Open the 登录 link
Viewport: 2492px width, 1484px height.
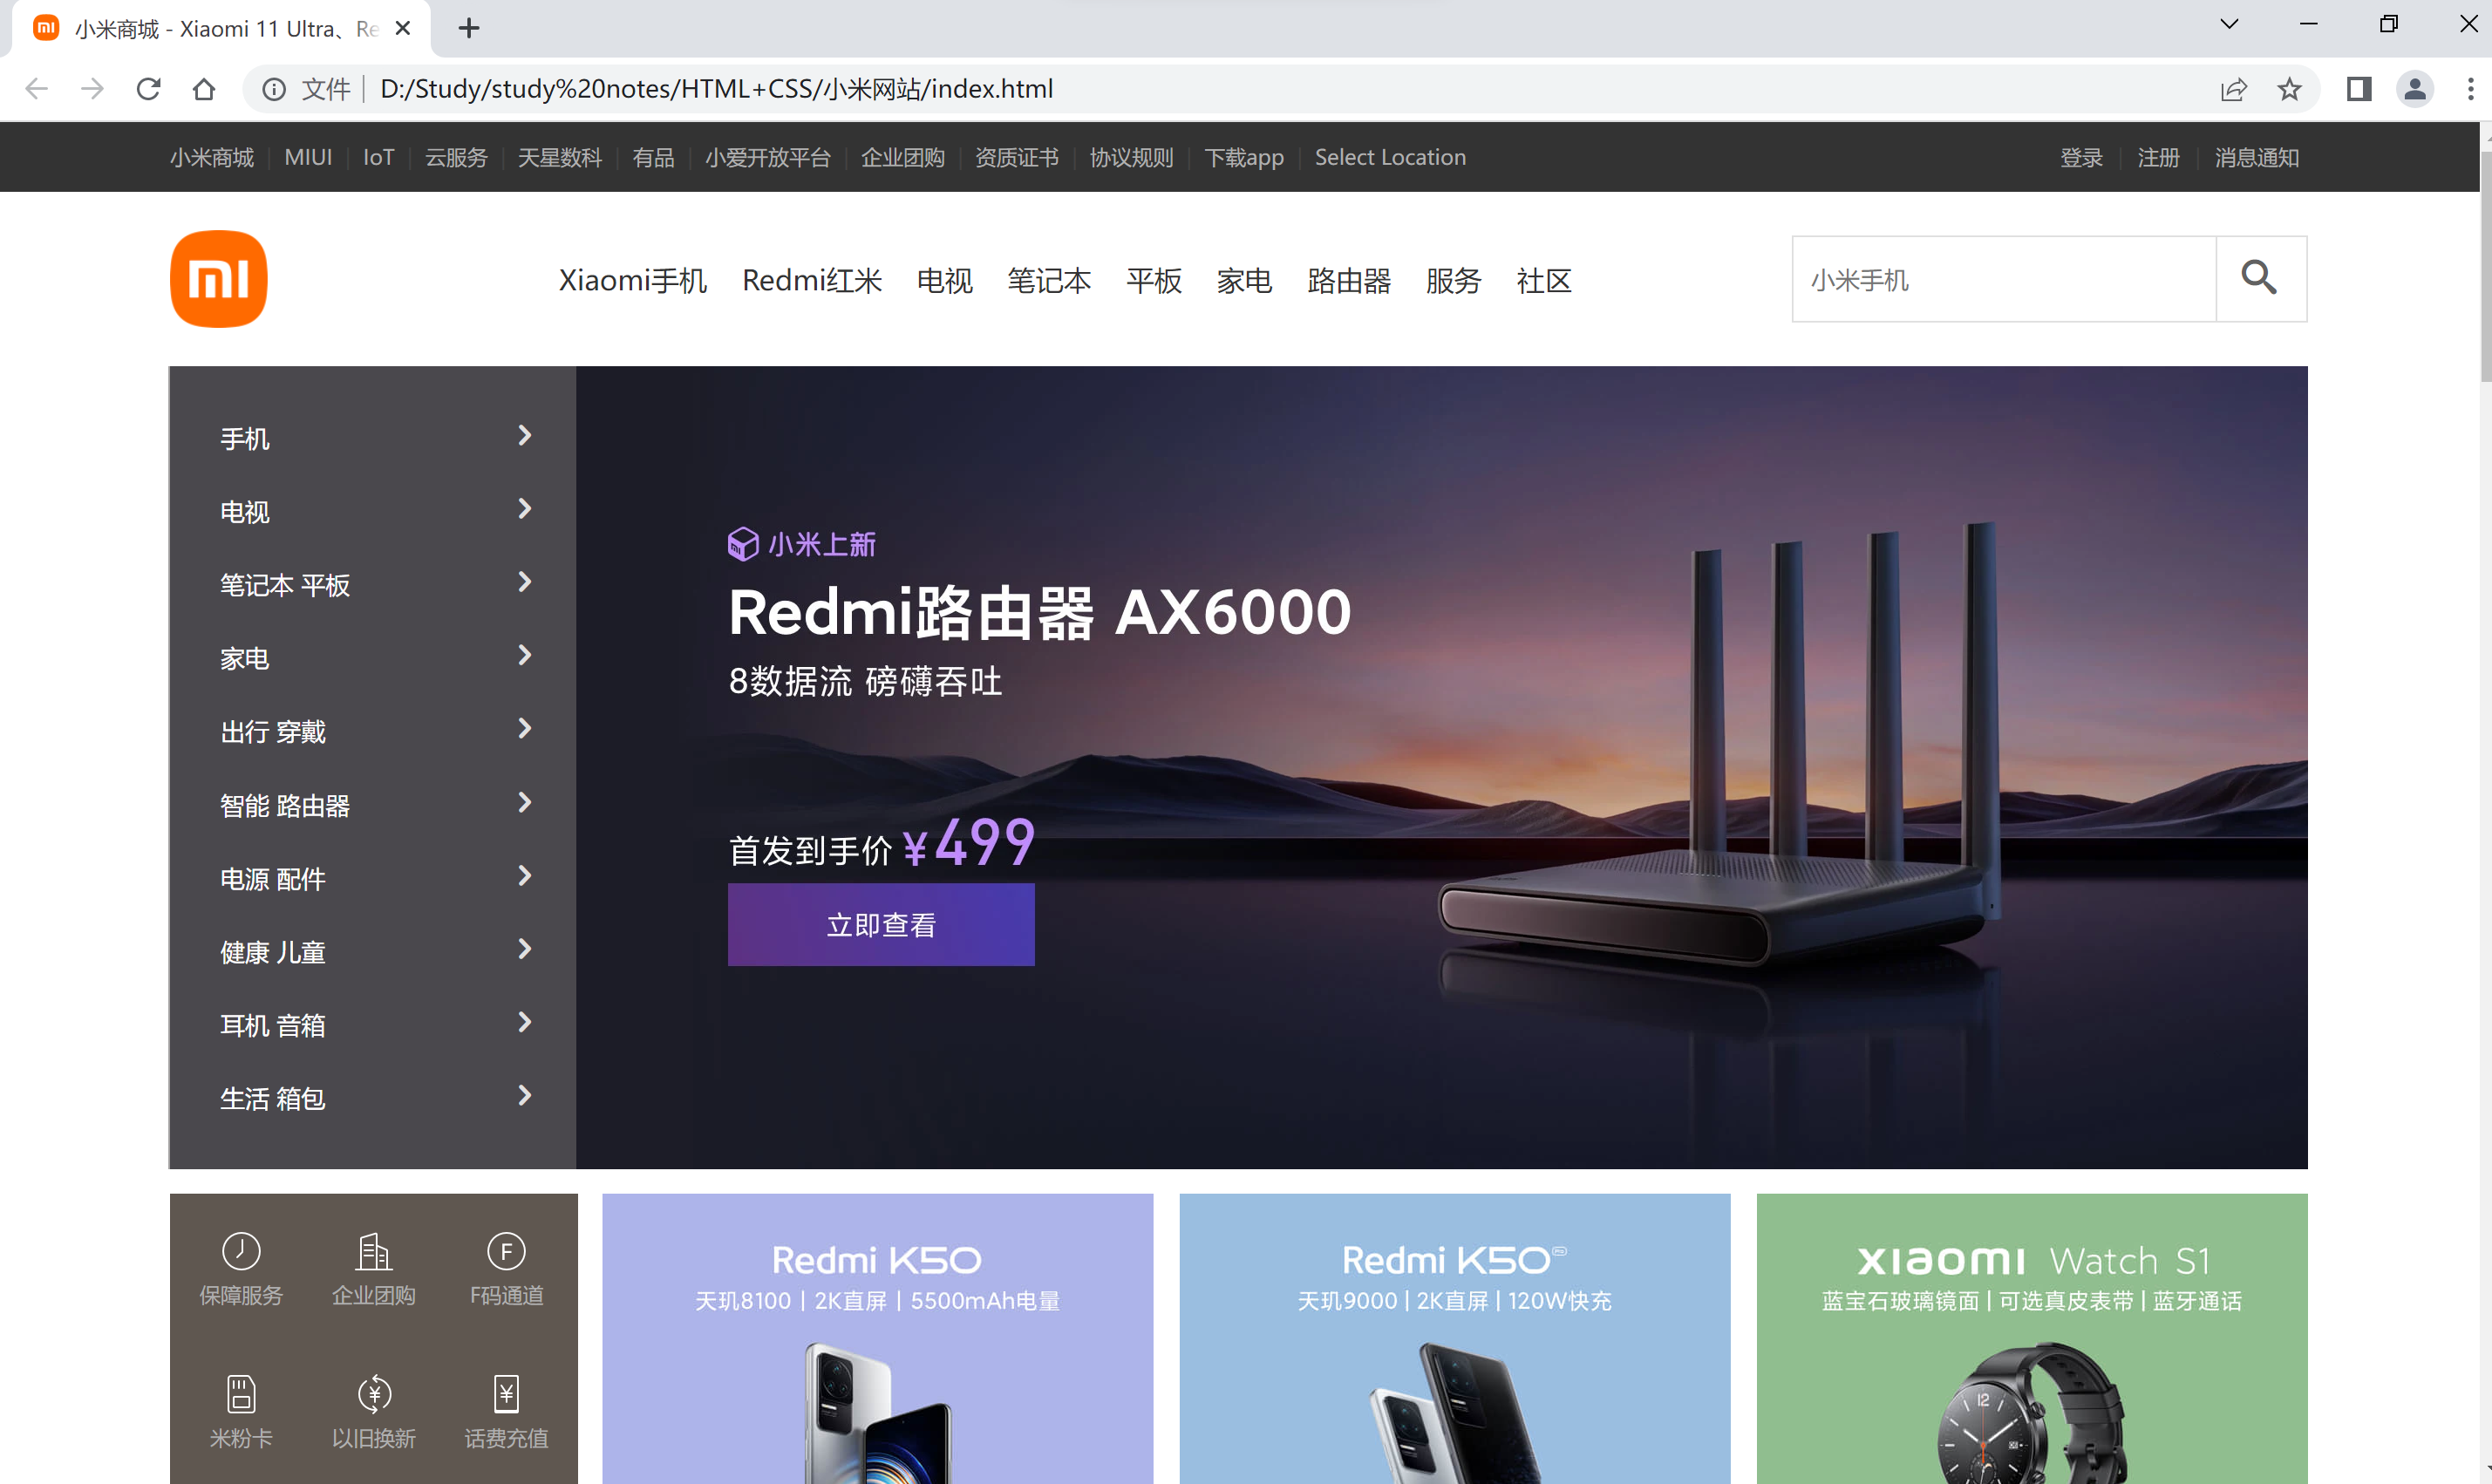(2081, 157)
